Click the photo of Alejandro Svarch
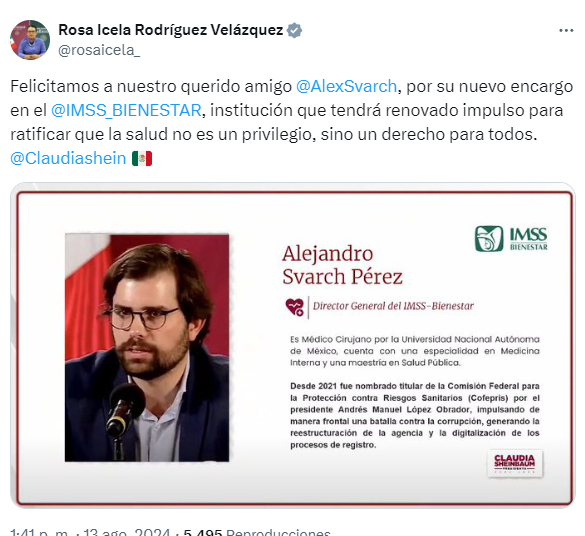The height and width of the screenshot is (536, 585). pyautogui.click(x=147, y=348)
